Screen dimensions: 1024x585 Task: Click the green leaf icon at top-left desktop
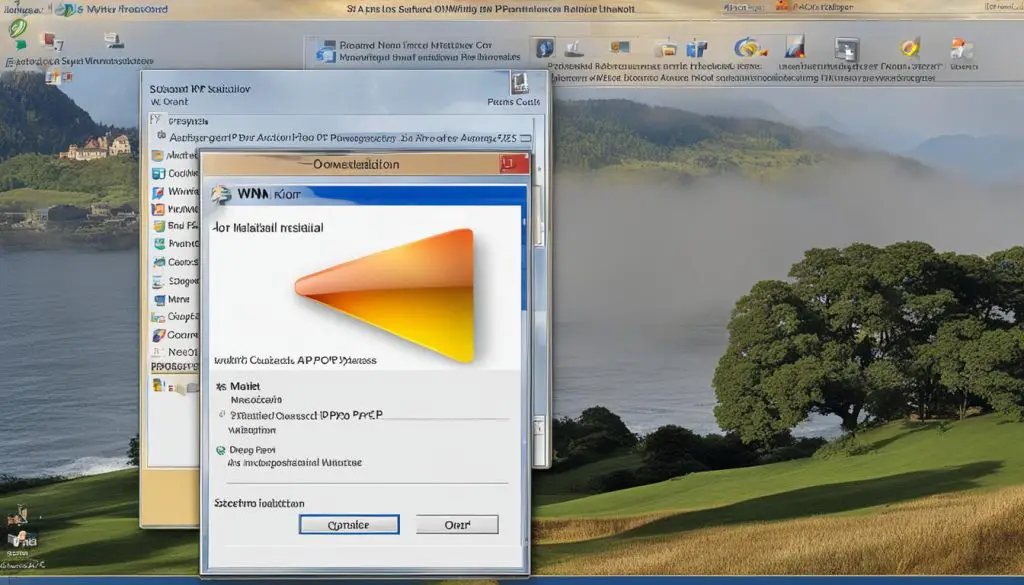coord(18,29)
